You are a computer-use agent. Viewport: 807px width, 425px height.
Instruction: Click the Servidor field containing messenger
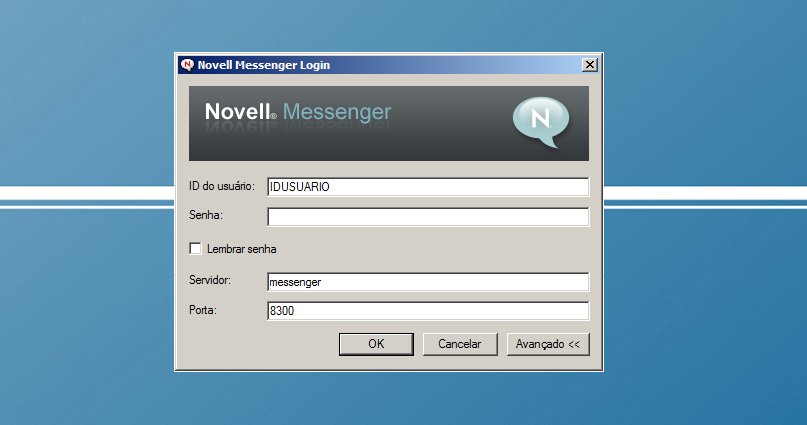coord(428,282)
